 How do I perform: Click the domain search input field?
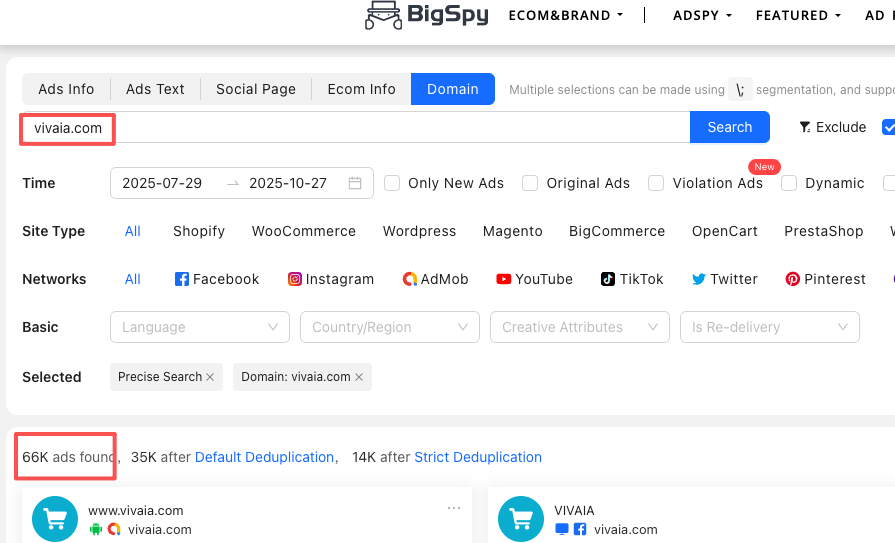356,127
